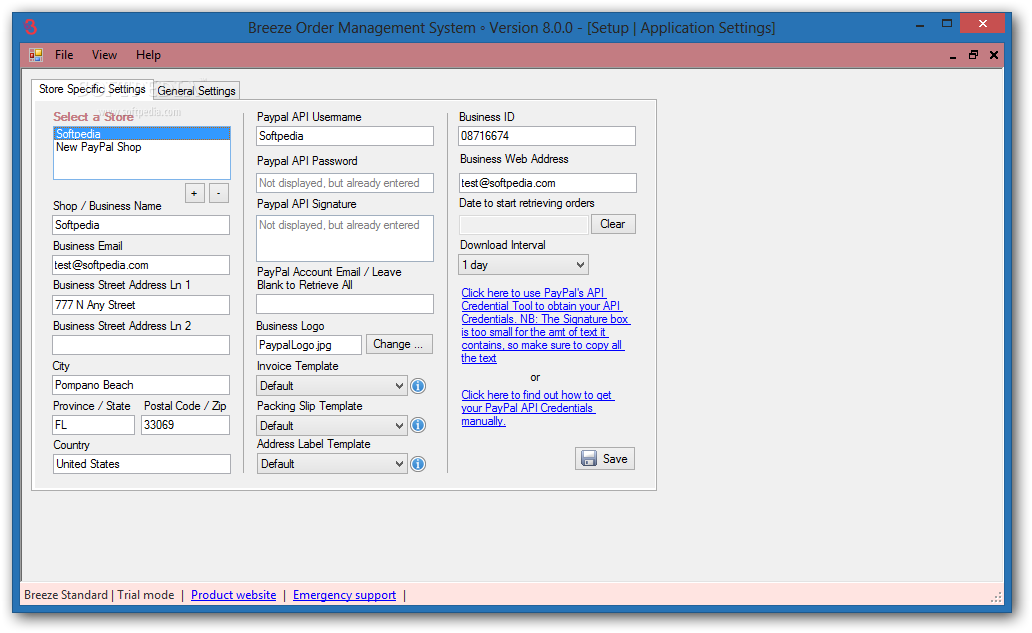The height and width of the screenshot is (633, 1032).
Task: Restore the inner MDI child window
Action: pos(973,55)
